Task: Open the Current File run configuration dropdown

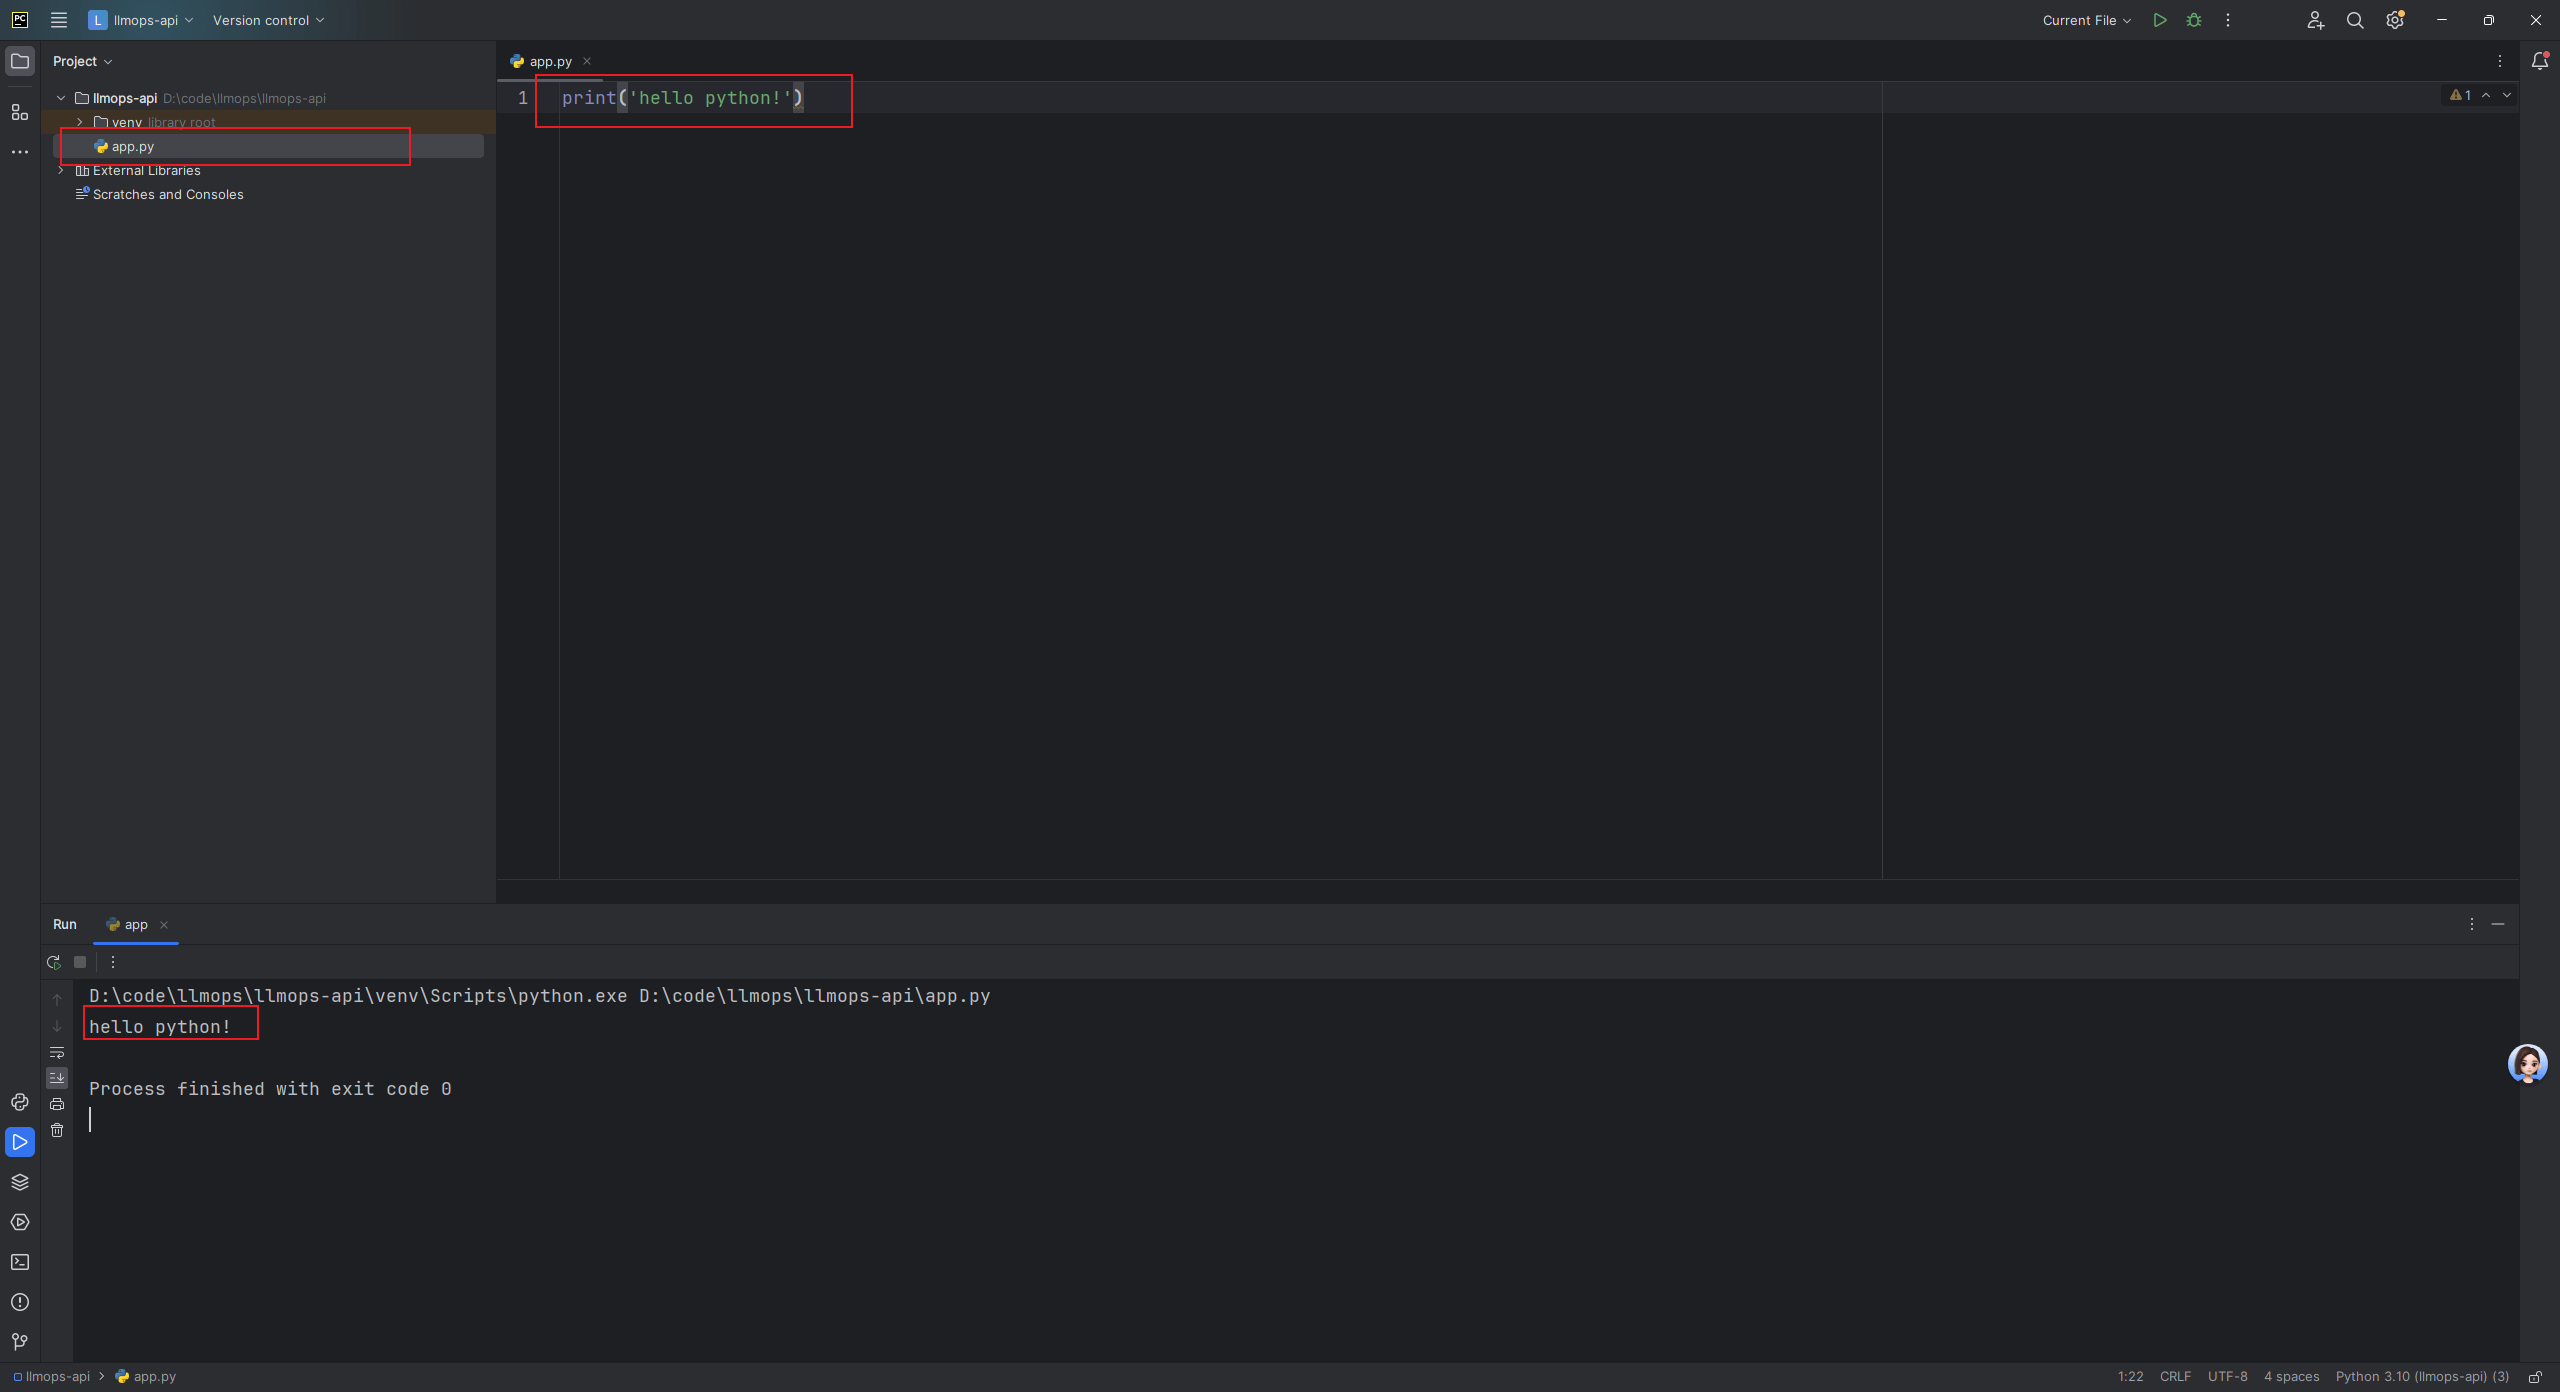Action: pos(2087,20)
